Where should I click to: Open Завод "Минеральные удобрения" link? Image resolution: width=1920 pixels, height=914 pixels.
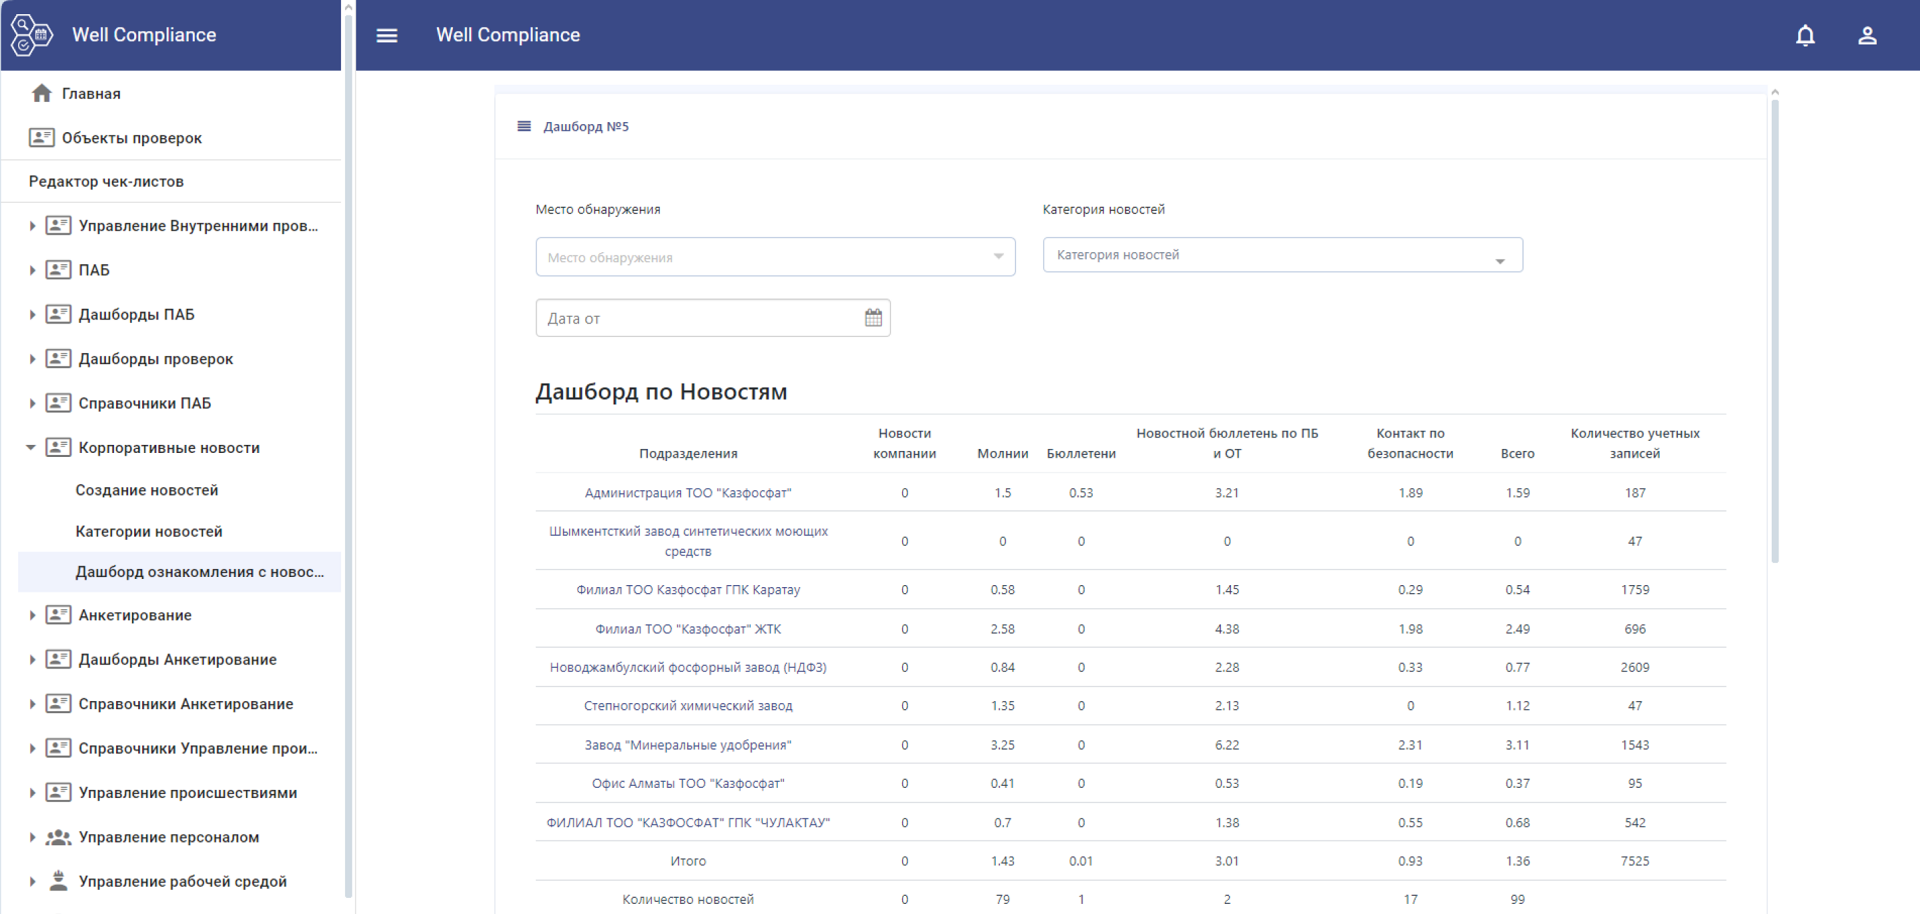688,745
